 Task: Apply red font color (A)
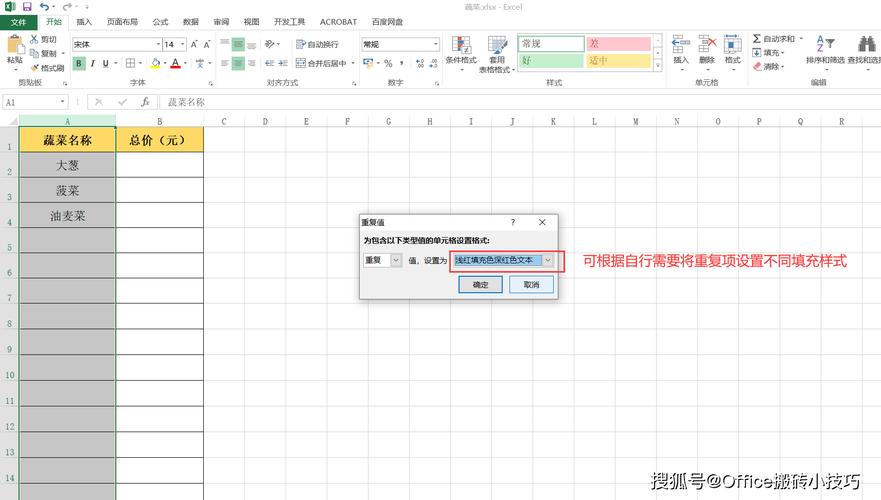pyautogui.click(x=175, y=63)
